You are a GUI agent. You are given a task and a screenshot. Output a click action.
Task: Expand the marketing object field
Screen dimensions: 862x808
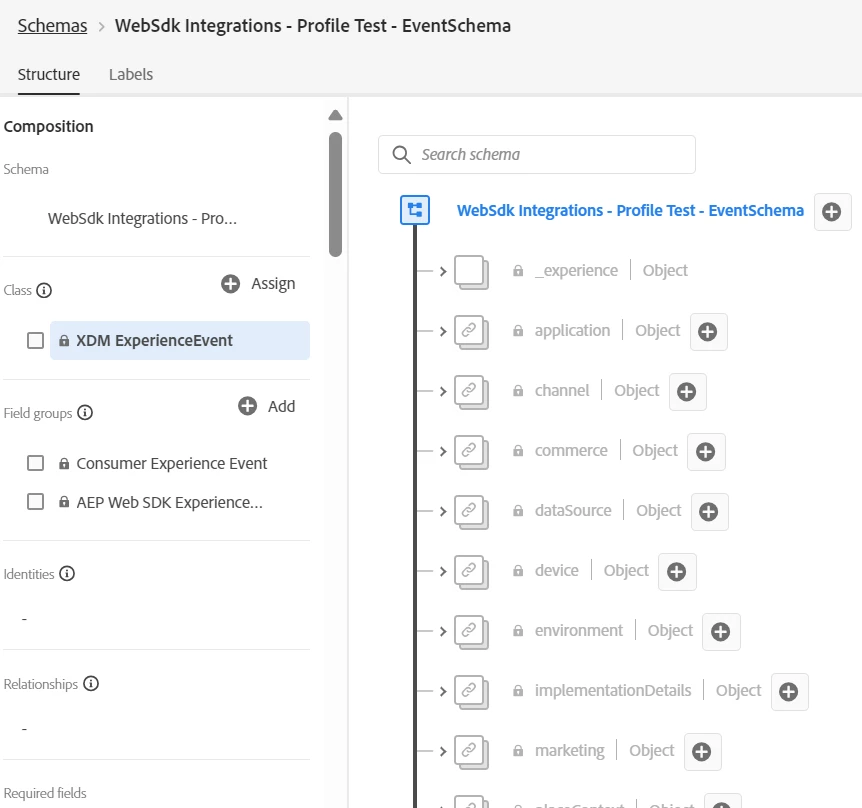[443, 751]
